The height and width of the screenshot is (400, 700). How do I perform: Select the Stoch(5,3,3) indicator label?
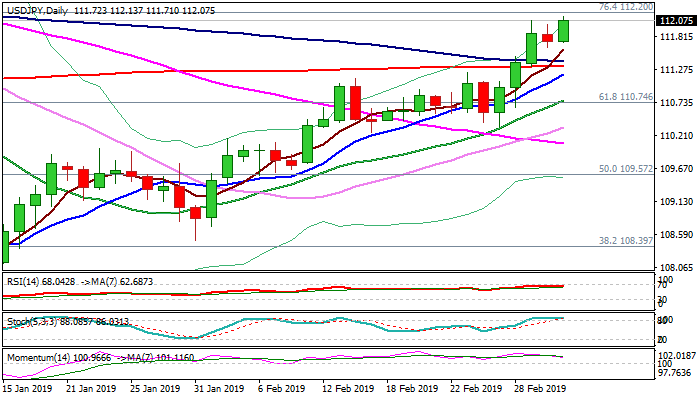[x=28, y=321]
